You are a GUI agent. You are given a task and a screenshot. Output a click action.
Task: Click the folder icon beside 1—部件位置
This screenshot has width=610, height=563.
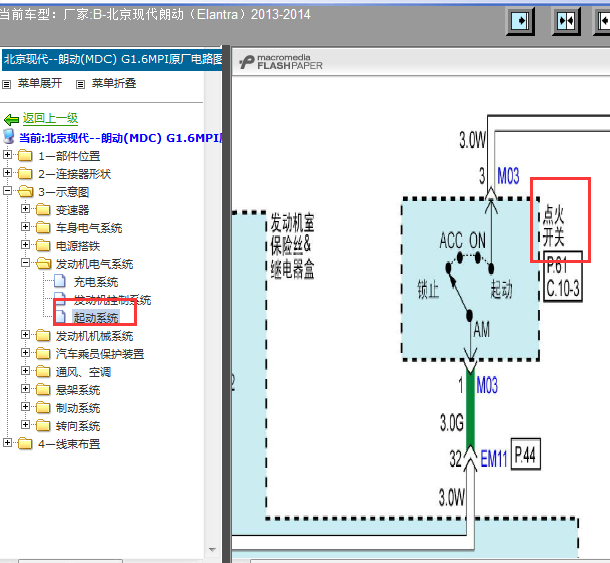(x=25, y=156)
